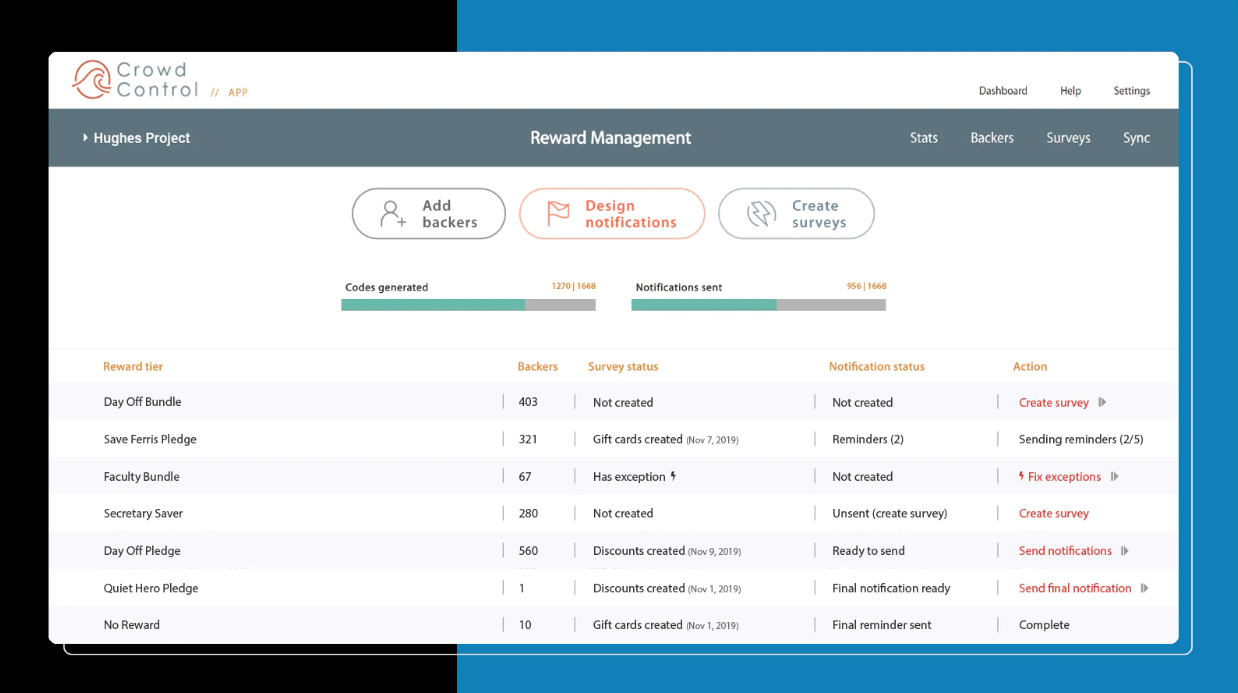Click the Create surveys button
The image size is (1238, 693).
(796, 214)
